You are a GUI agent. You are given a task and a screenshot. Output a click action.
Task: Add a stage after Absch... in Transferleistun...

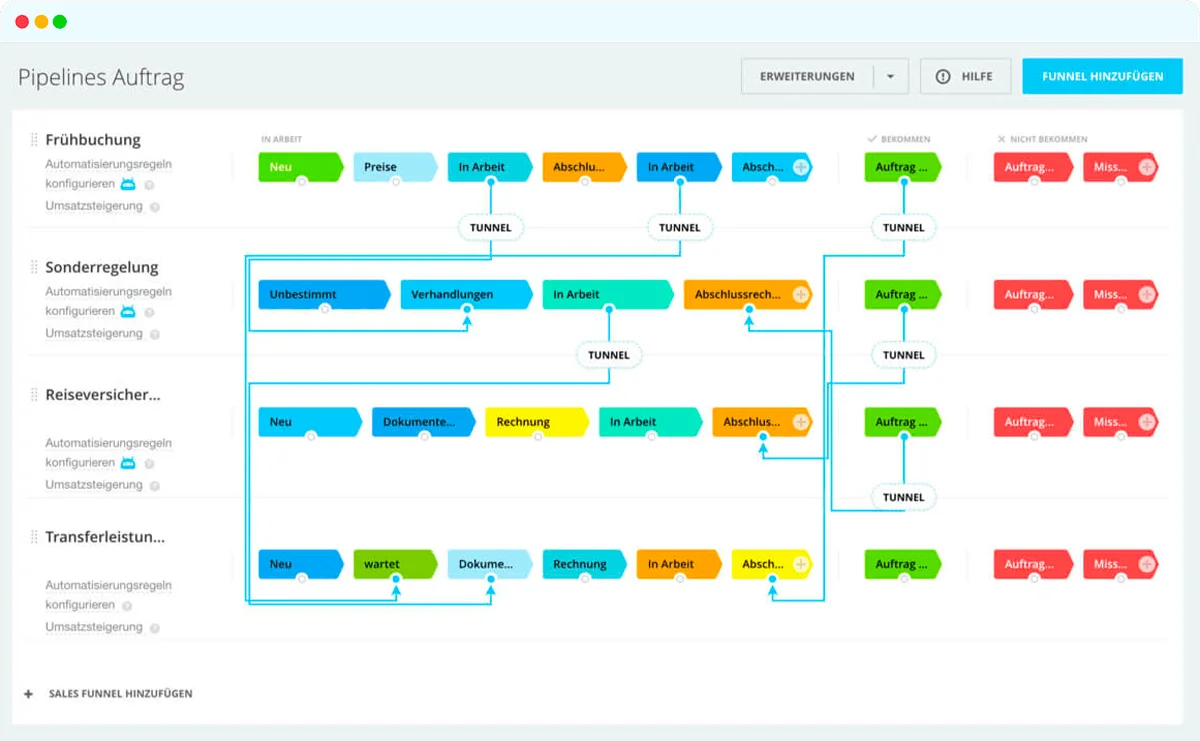tap(801, 564)
